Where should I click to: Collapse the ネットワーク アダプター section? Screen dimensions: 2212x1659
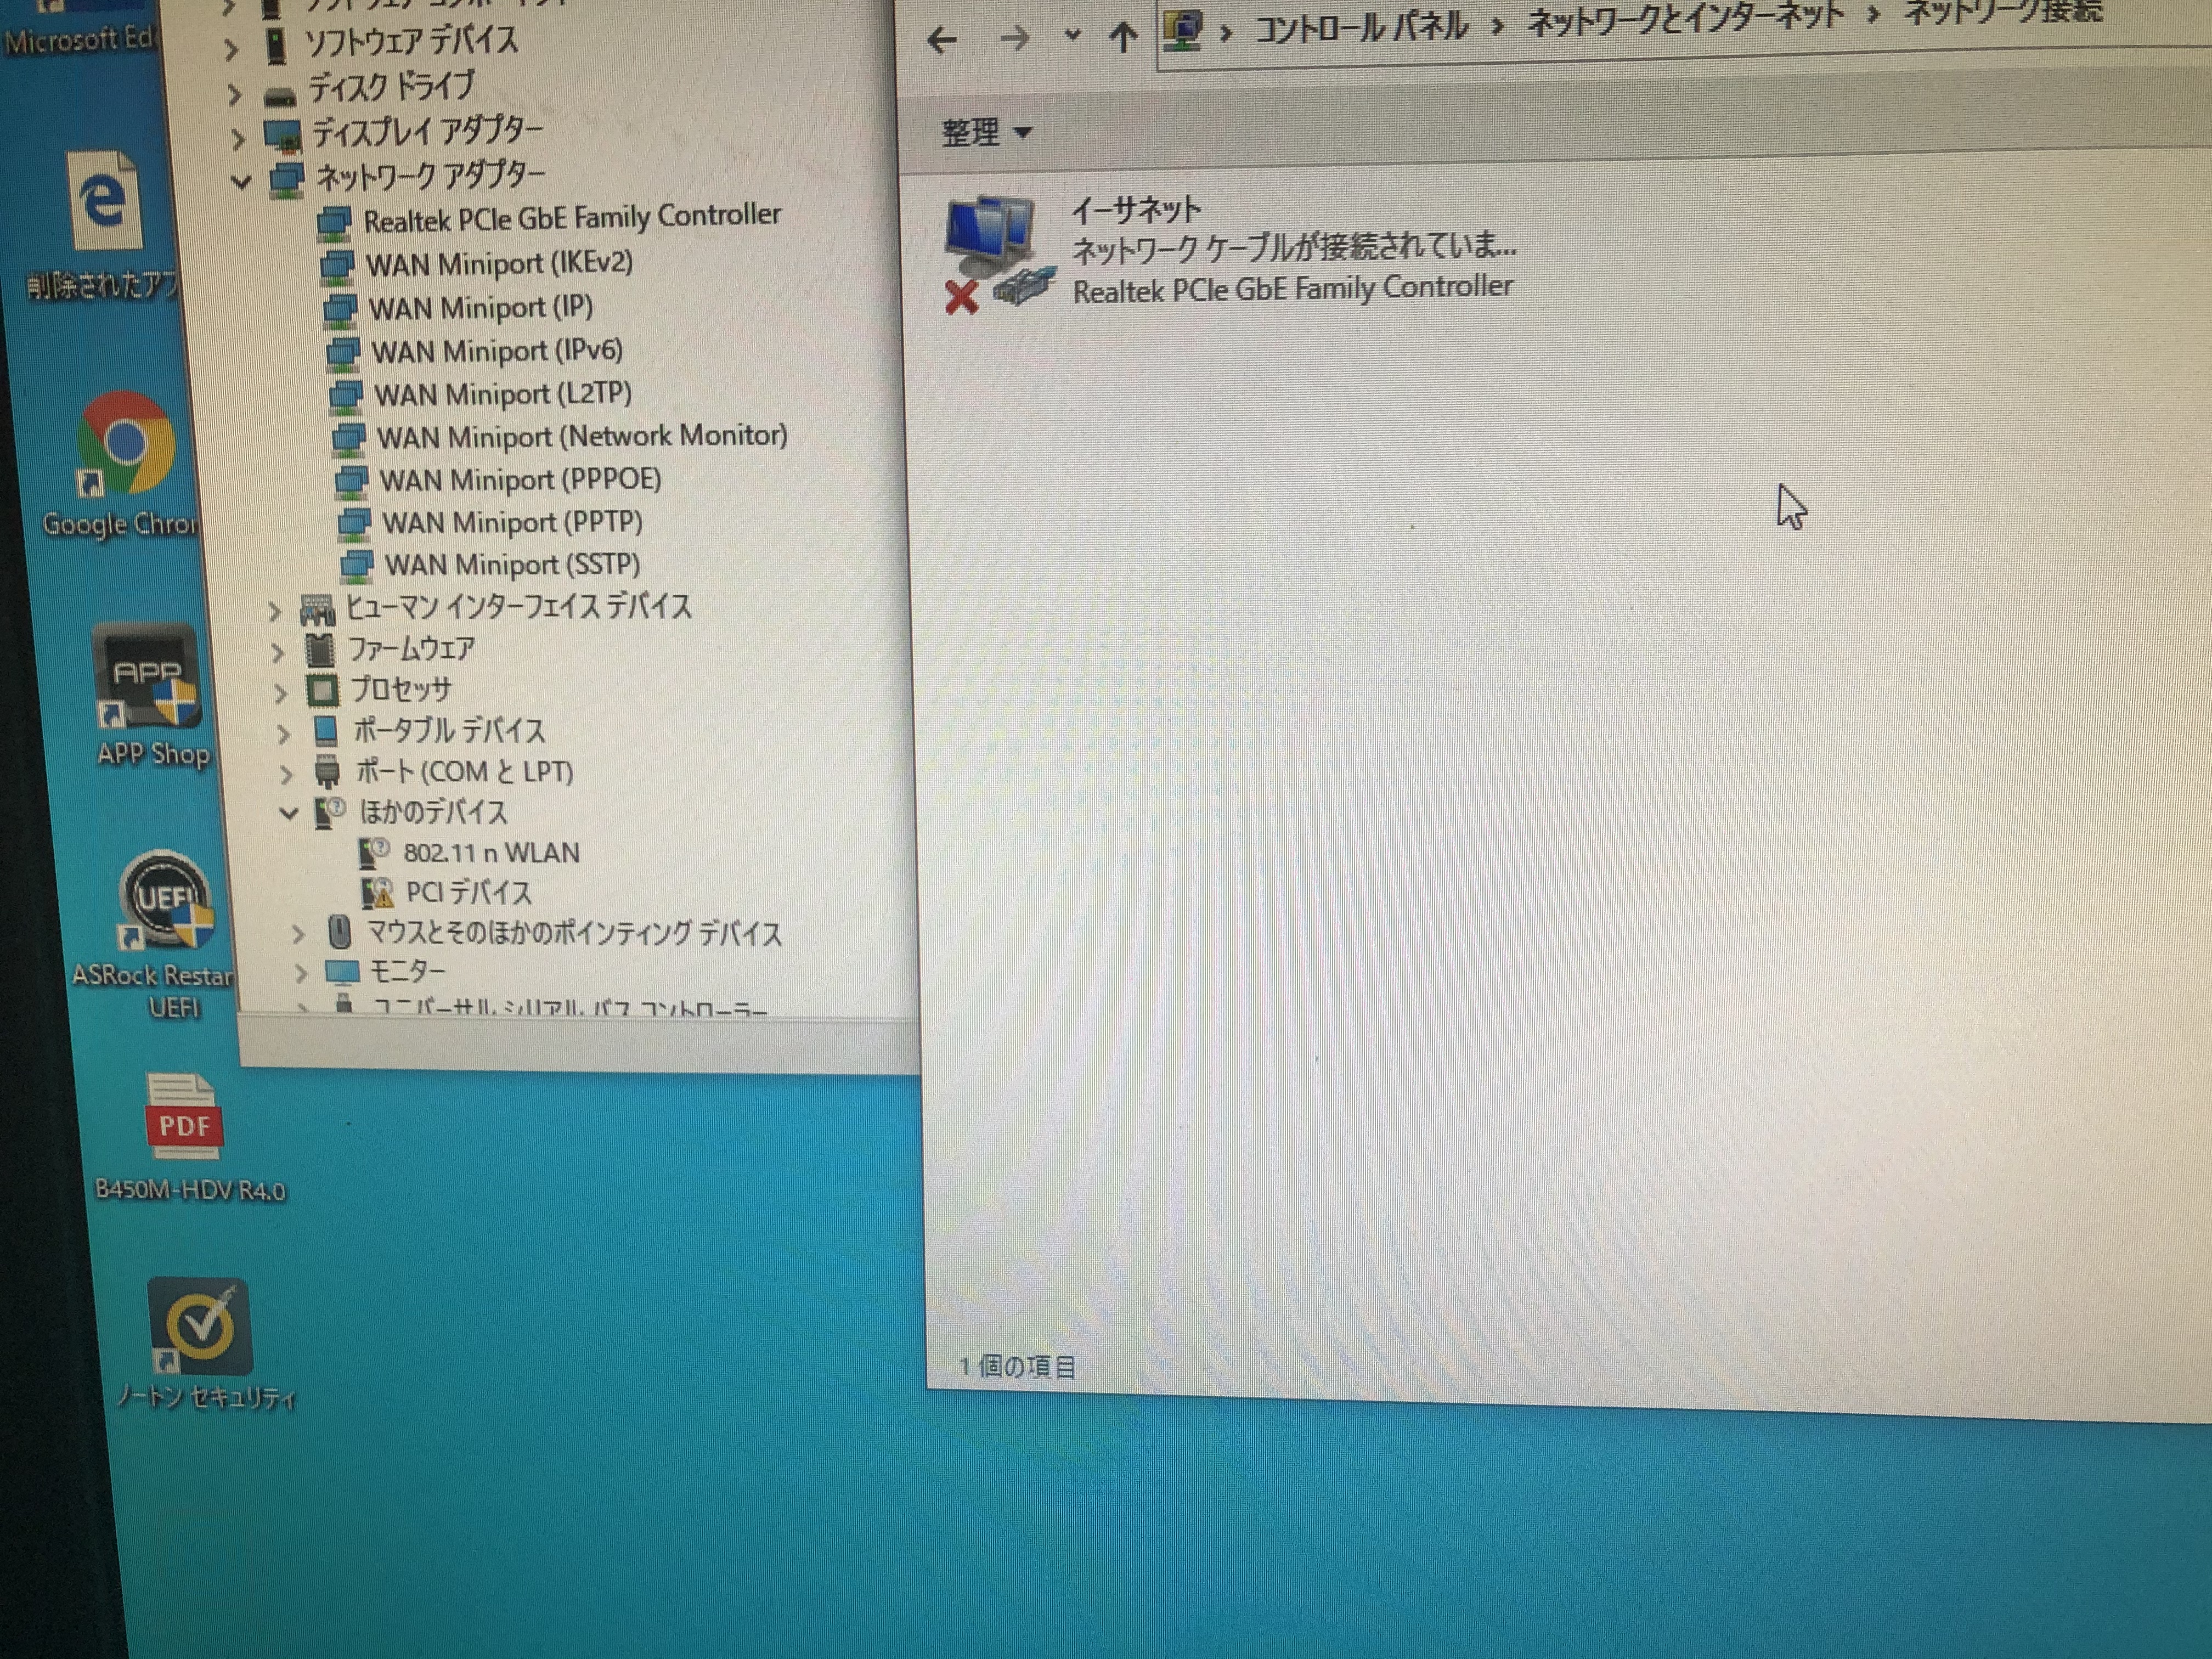[244, 174]
